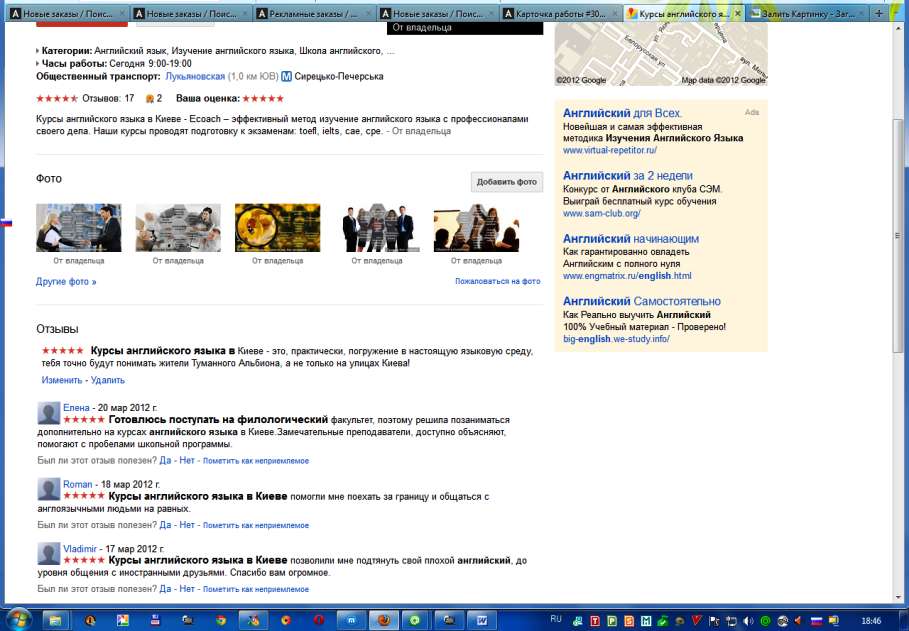Click the www.sam-club.org/ ad URL

coord(601,213)
